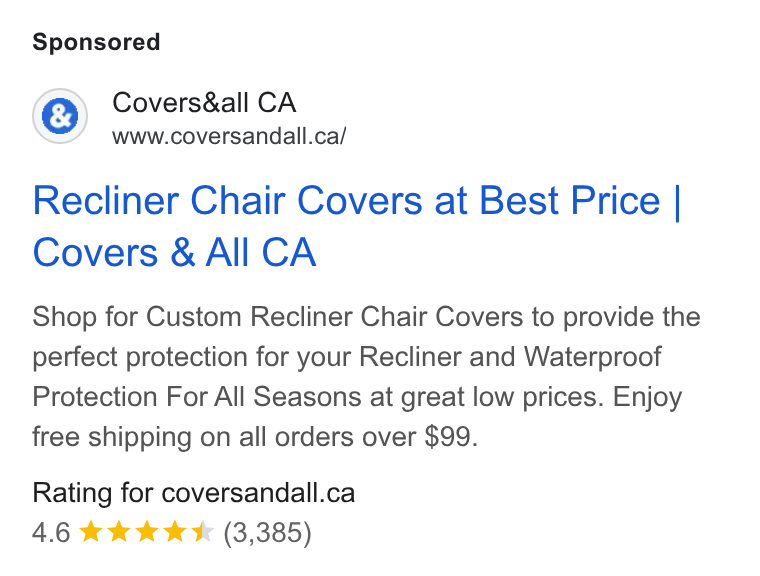Click the second gold rating star

119,532
